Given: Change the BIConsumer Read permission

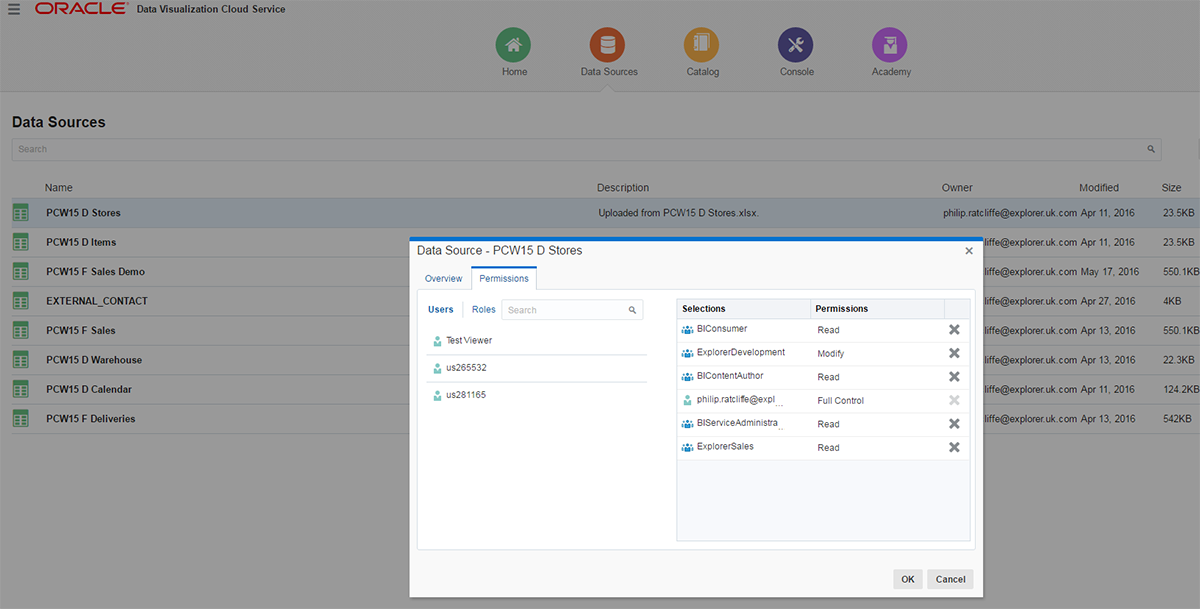Looking at the screenshot, I should [828, 330].
